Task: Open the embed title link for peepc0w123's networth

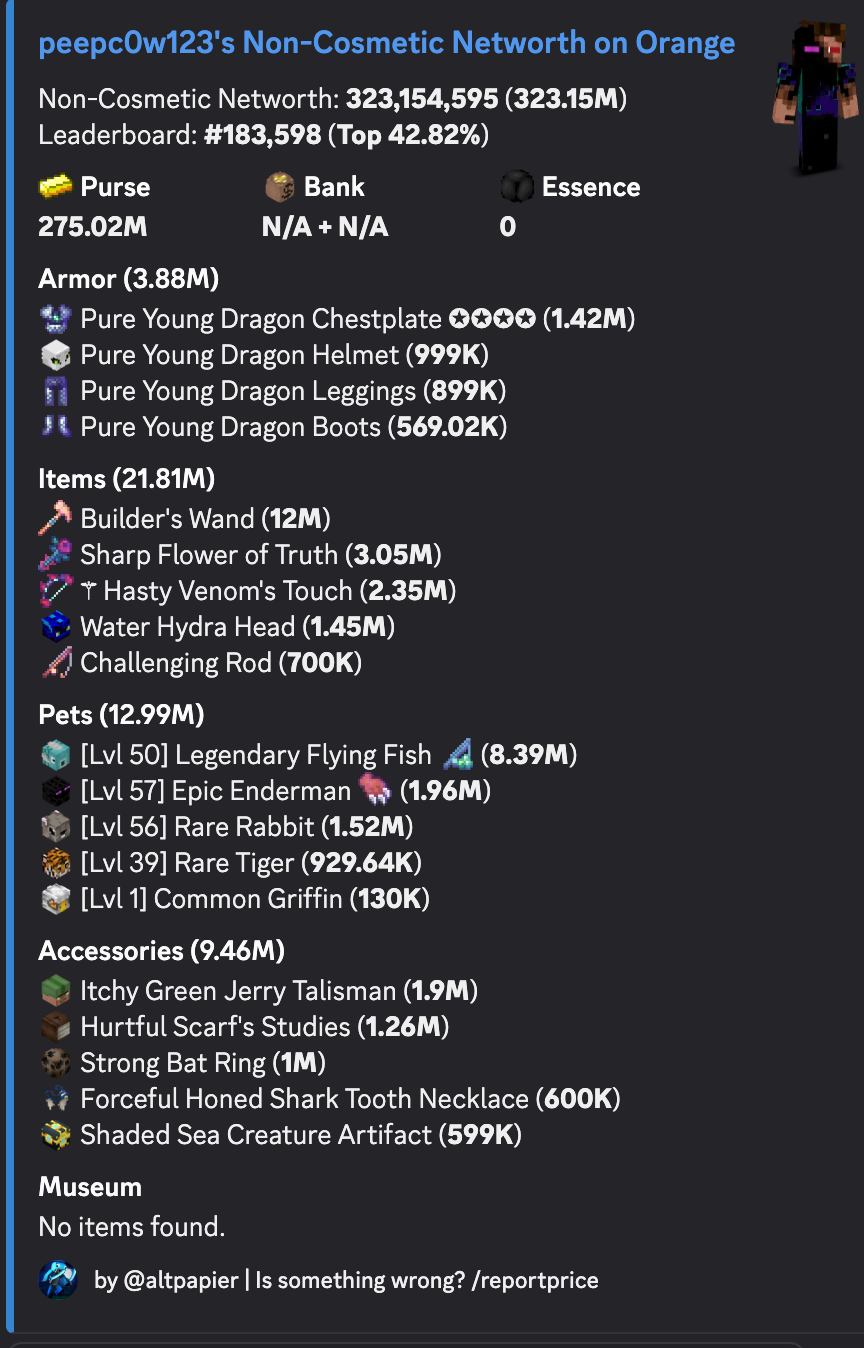Action: (387, 43)
